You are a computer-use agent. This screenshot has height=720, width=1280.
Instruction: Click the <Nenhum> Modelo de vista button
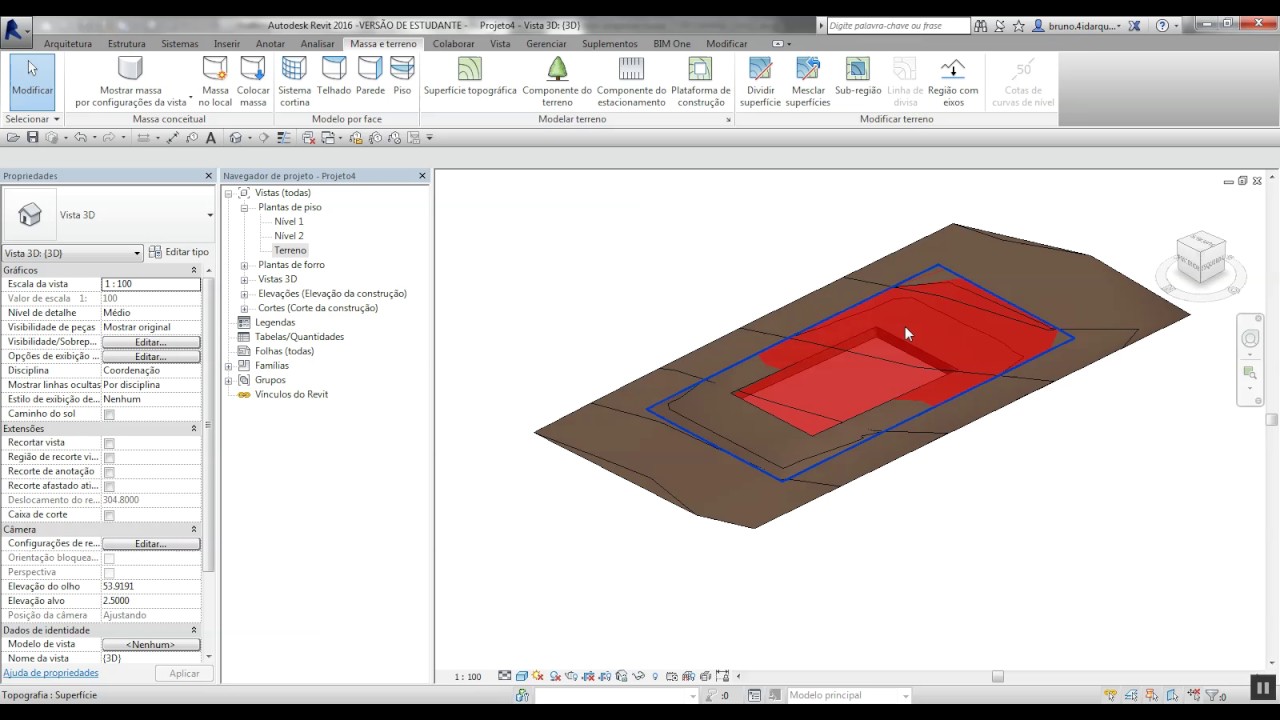(x=151, y=645)
